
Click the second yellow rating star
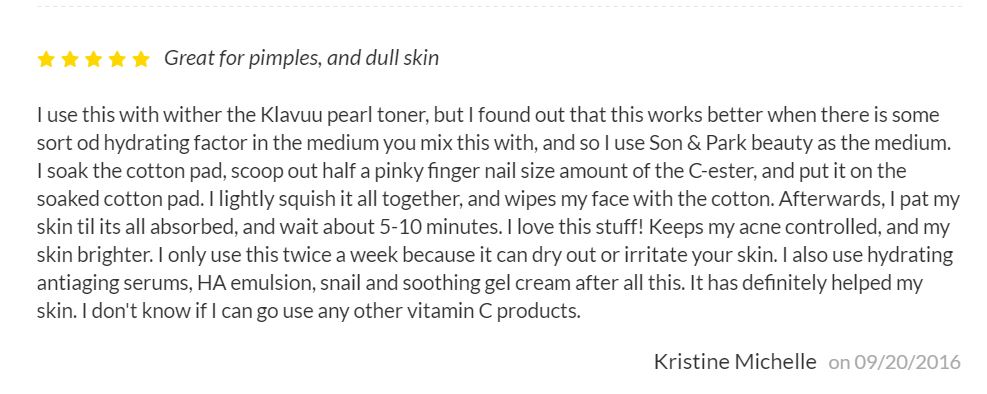[70, 59]
